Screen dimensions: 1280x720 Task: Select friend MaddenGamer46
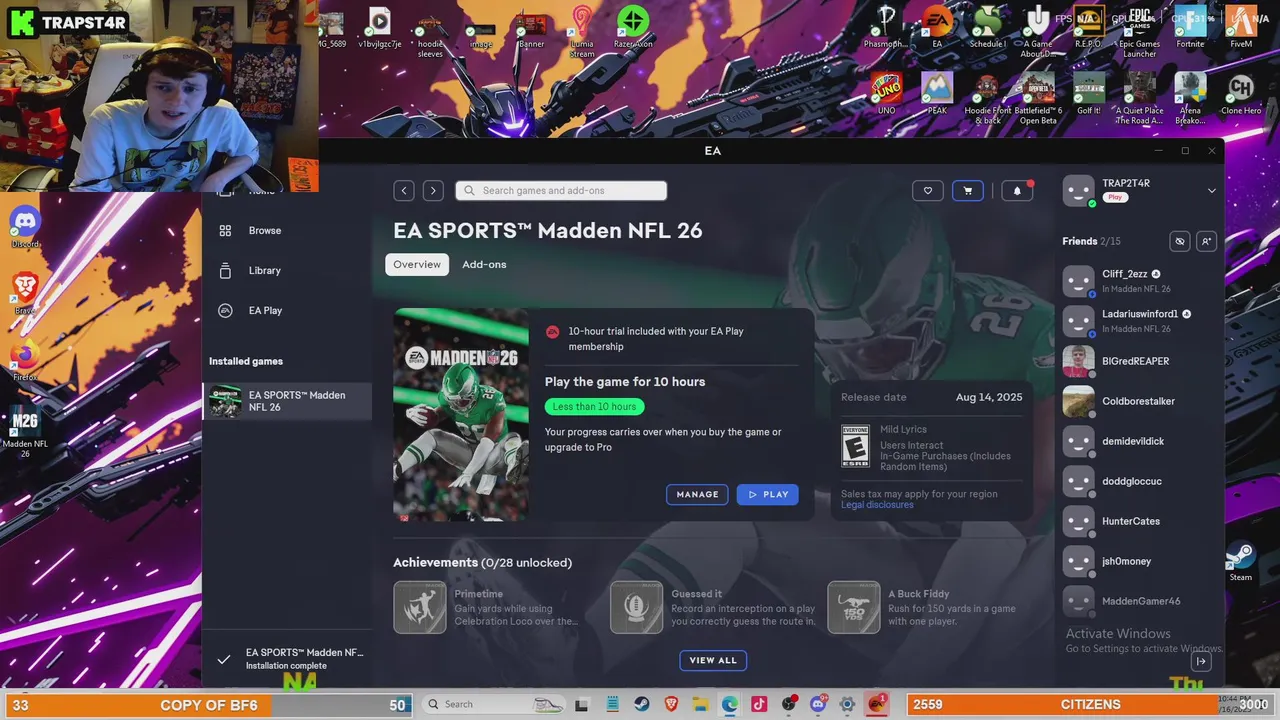click(1139, 601)
